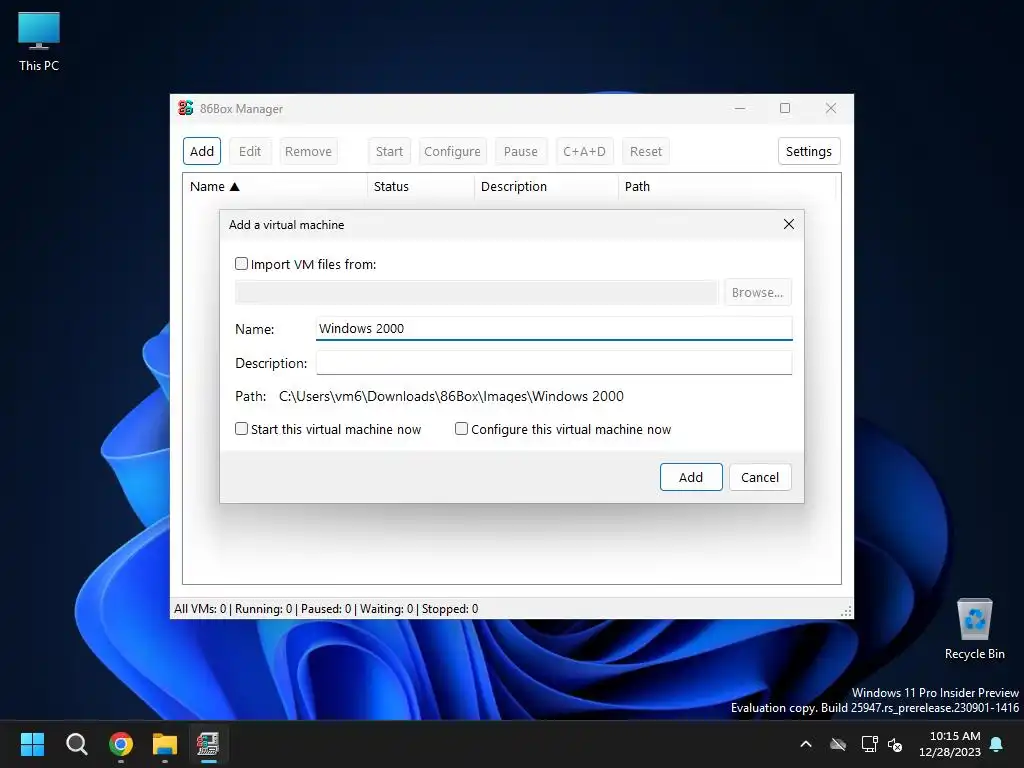This screenshot has height=768, width=1024.
Task: Click the Configure toolbar button
Action: [453, 151]
